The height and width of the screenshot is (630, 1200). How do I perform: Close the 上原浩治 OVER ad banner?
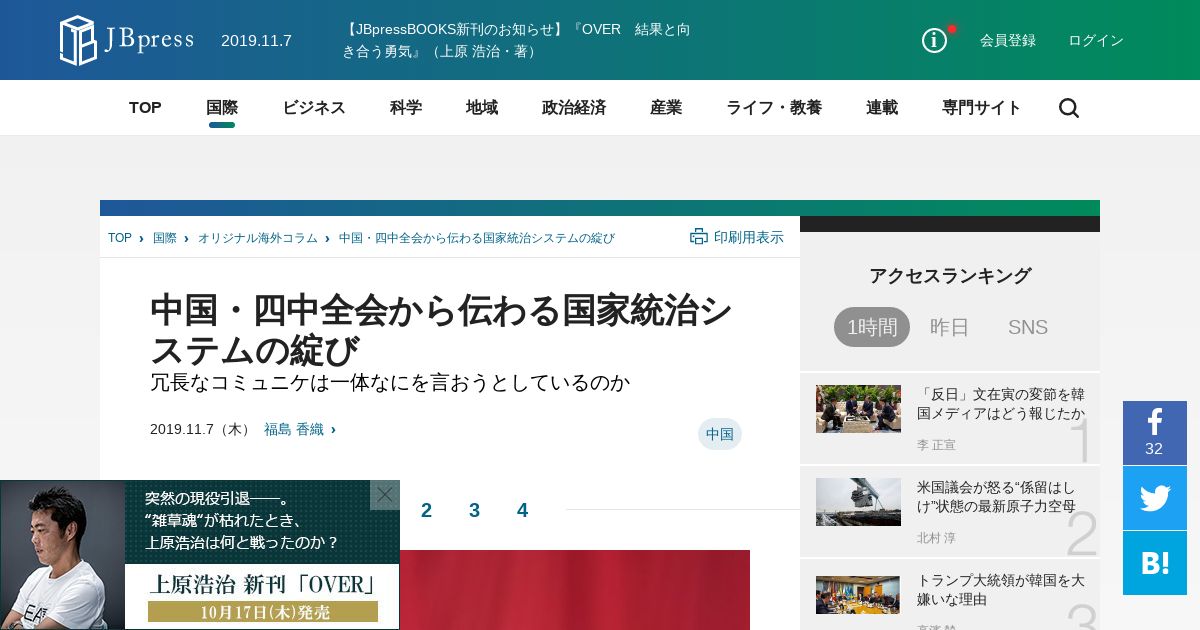pos(385,495)
